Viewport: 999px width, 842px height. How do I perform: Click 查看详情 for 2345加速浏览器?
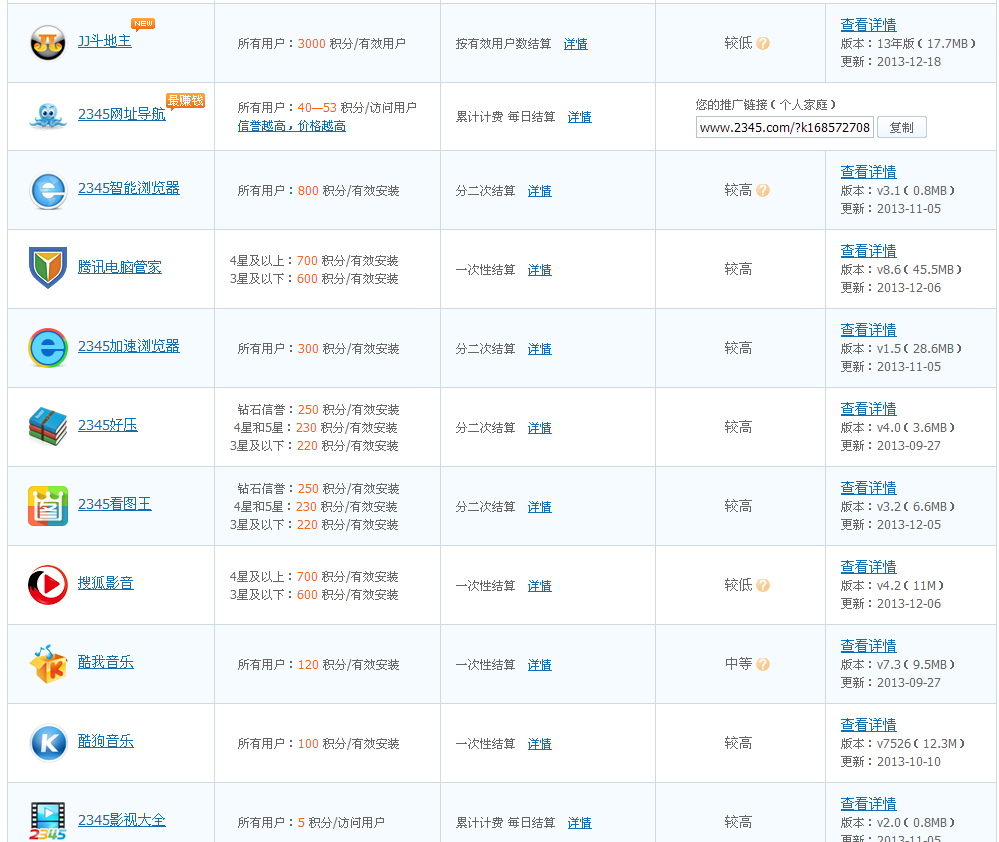point(868,330)
